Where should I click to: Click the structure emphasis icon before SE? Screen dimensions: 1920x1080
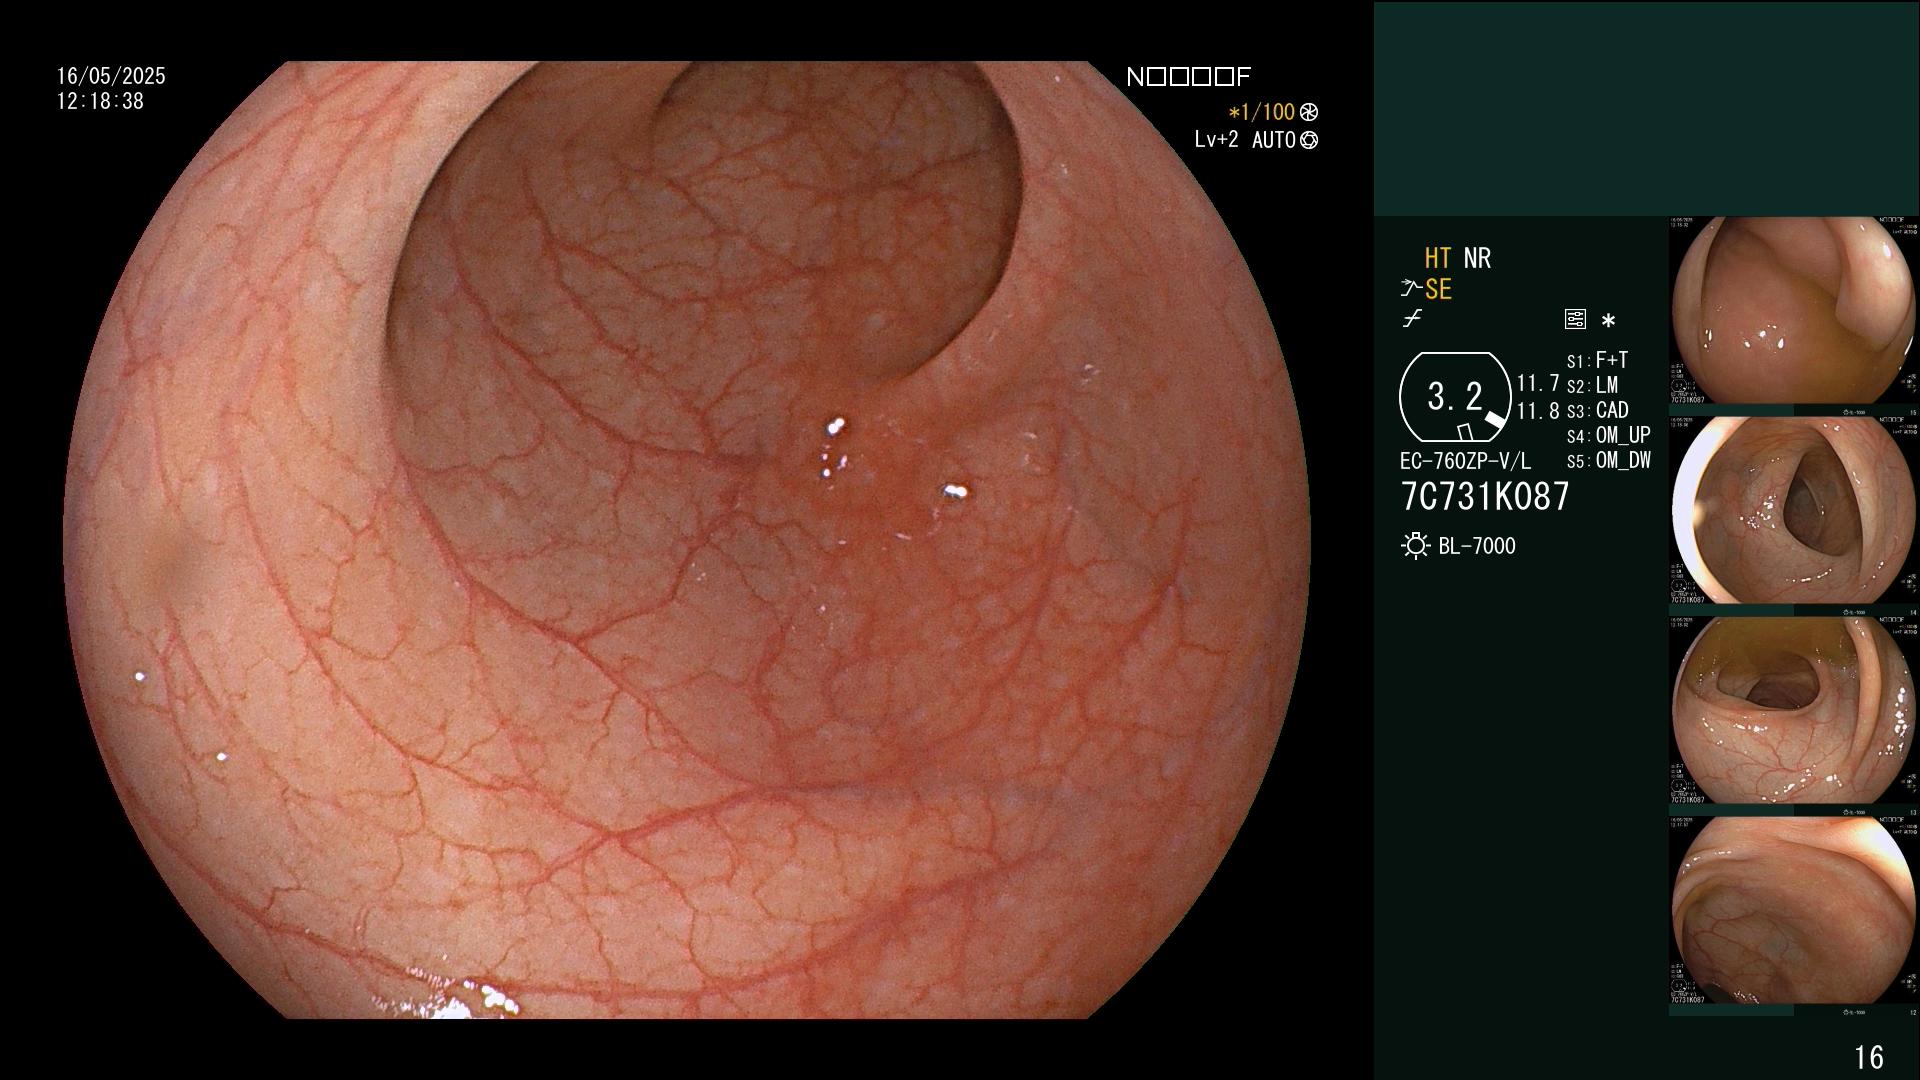[1411, 289]
